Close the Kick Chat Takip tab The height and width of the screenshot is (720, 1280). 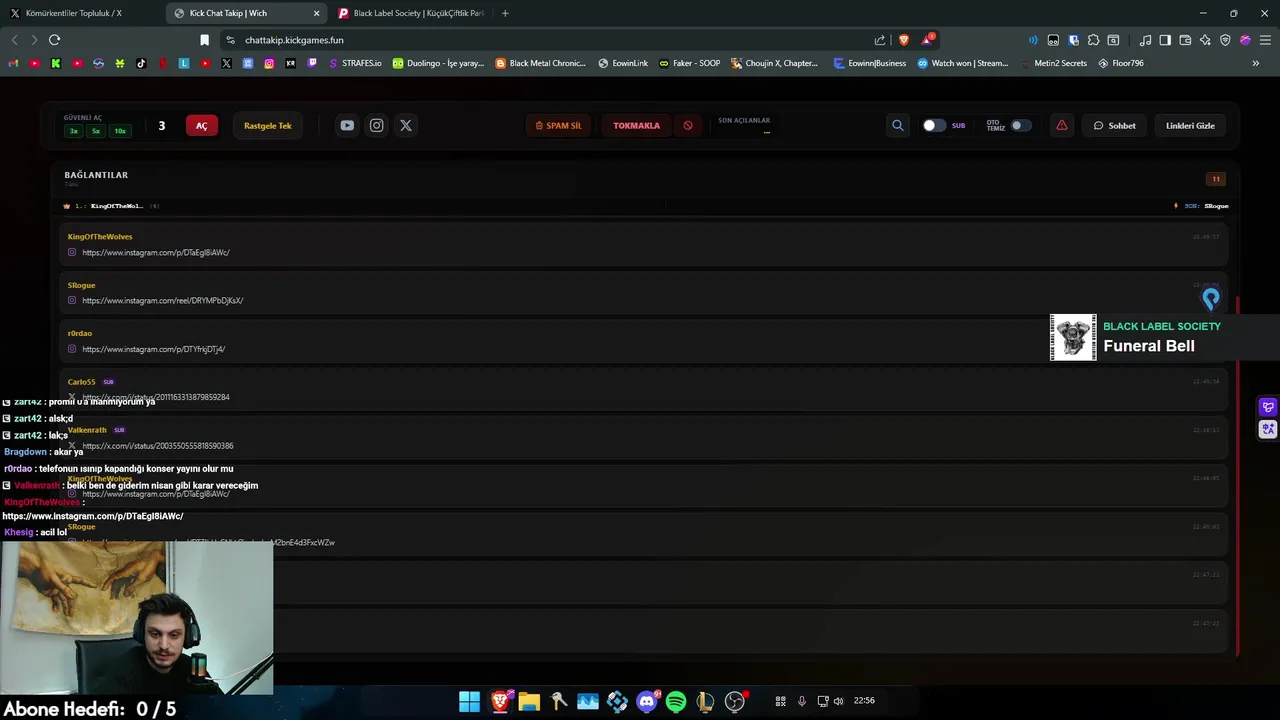tap(317, 13)
